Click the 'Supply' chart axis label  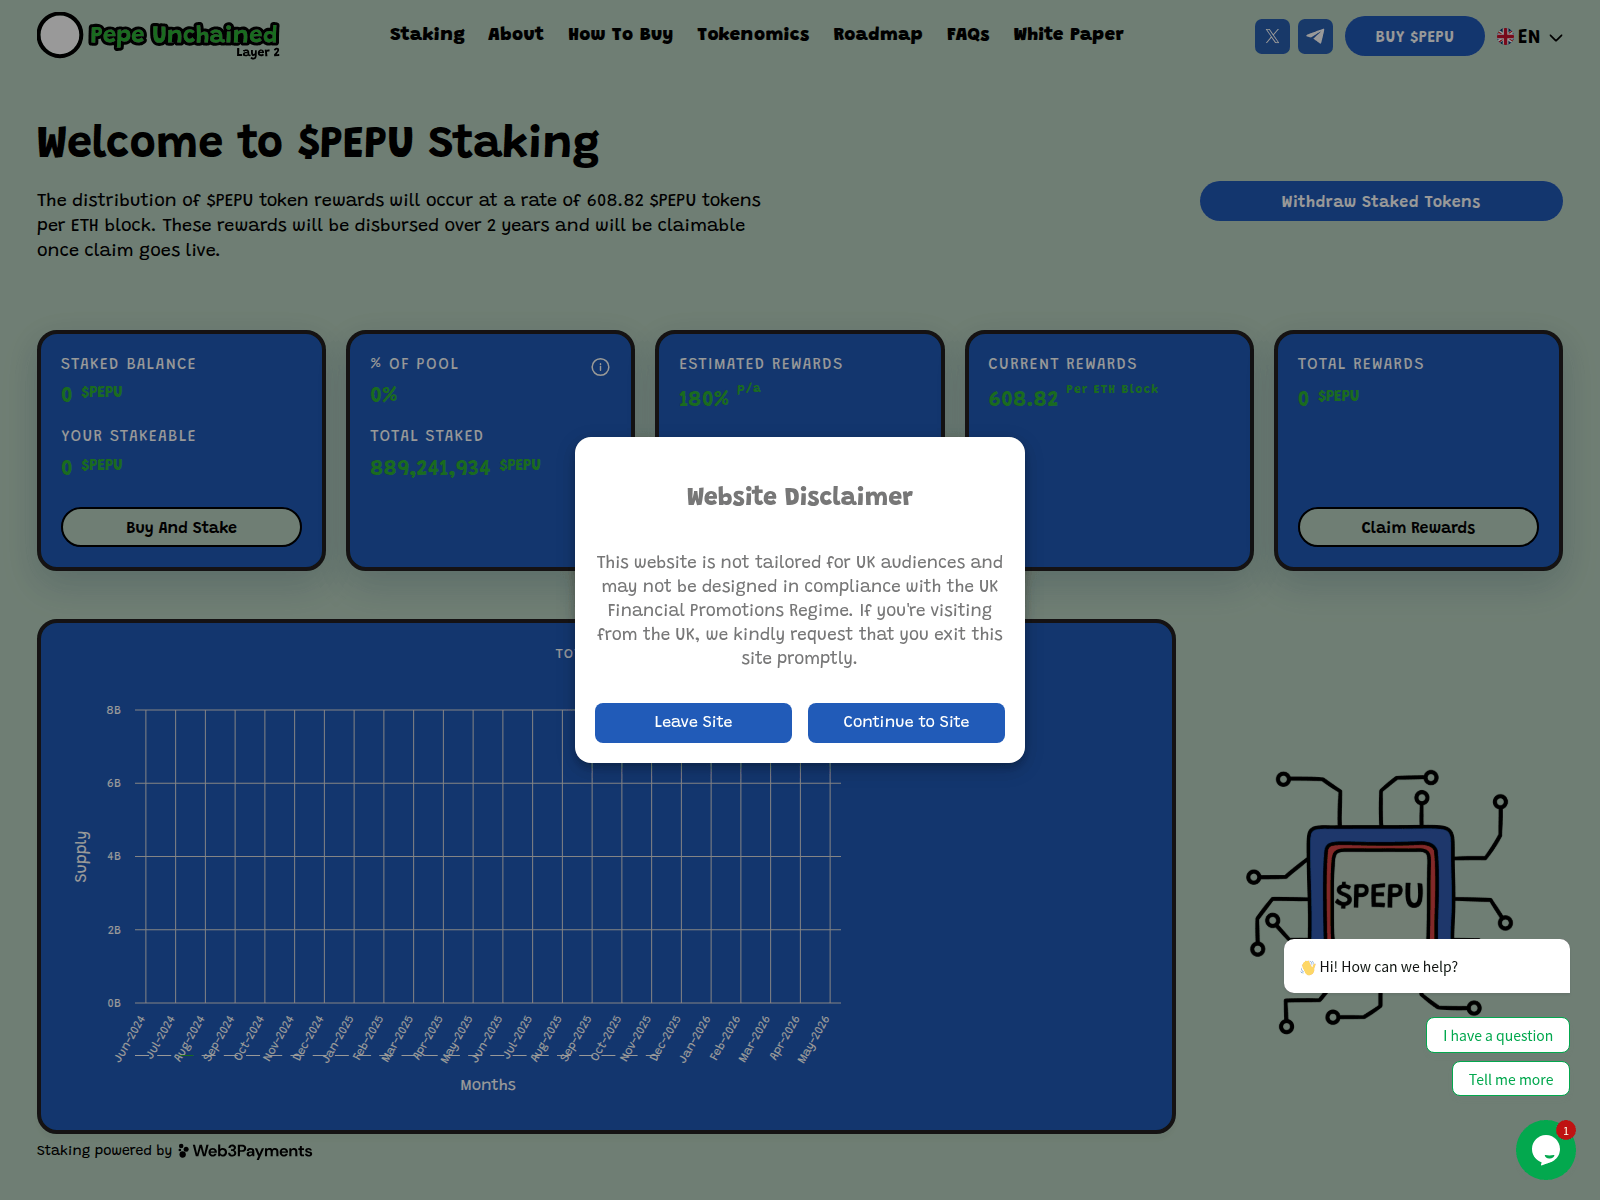pyautogui.click(x=81, y=856)
